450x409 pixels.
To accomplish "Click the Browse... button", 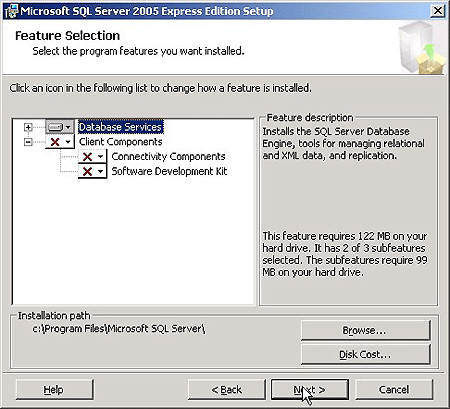I will click(365, 330).
